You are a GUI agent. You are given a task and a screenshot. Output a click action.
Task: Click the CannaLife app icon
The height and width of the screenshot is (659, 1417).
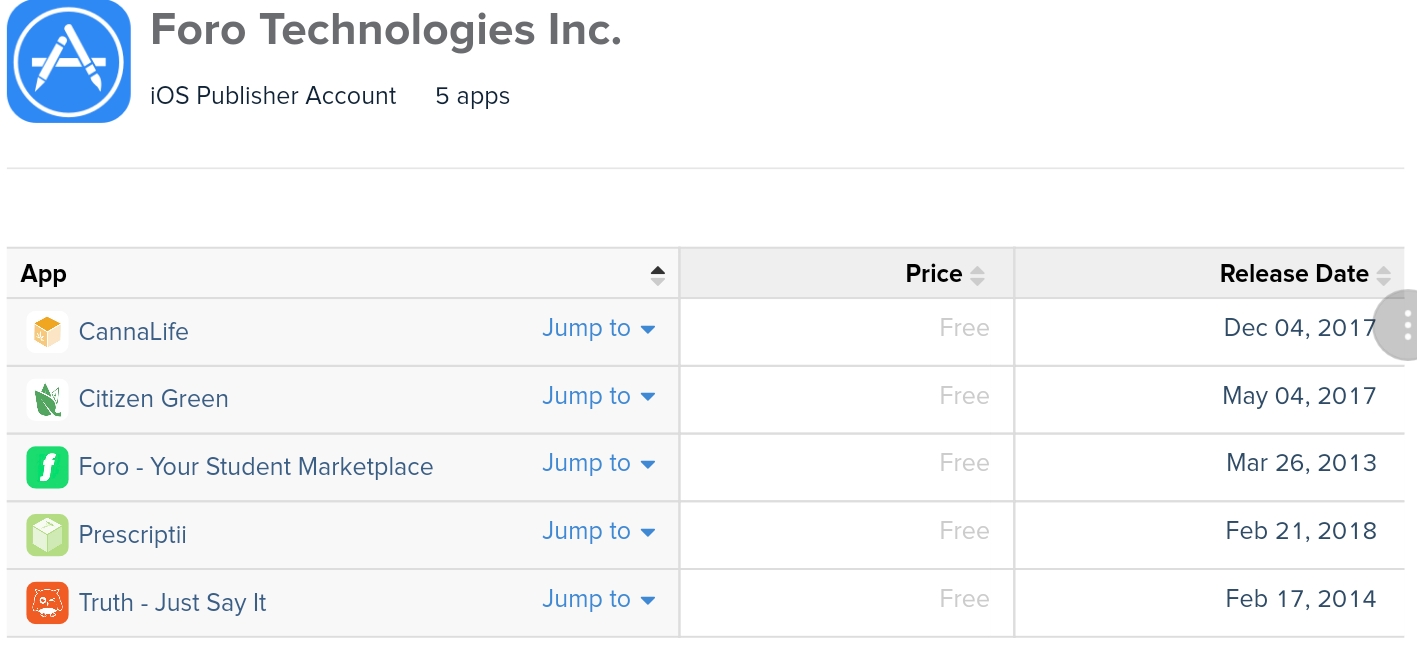pyautogui.click(x=47, y=331)
